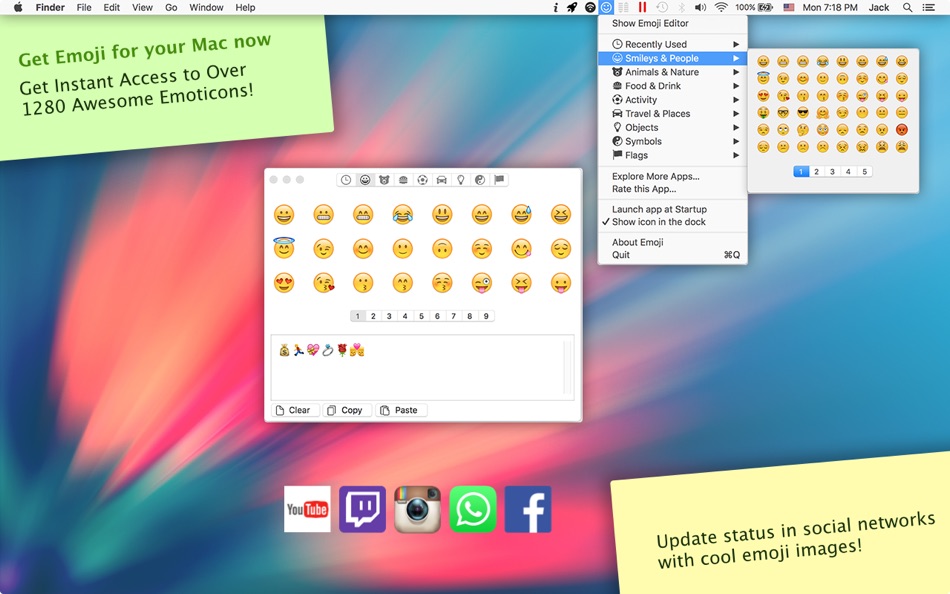Click the Copy button in editor

pos(347,410)
